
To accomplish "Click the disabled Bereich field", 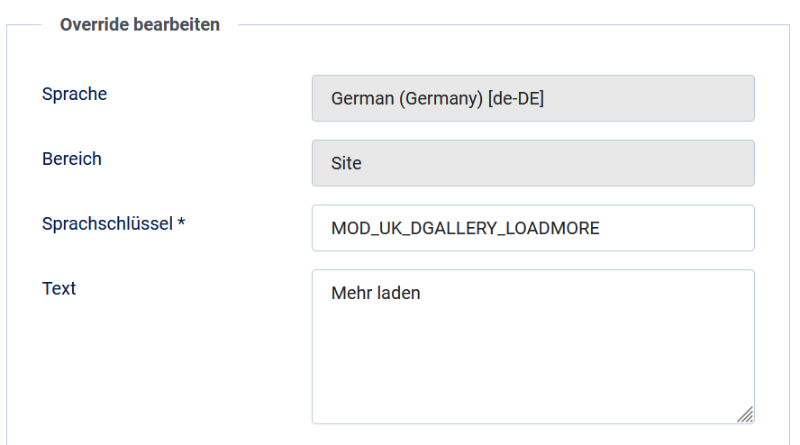I will click(x=533, y=163).
